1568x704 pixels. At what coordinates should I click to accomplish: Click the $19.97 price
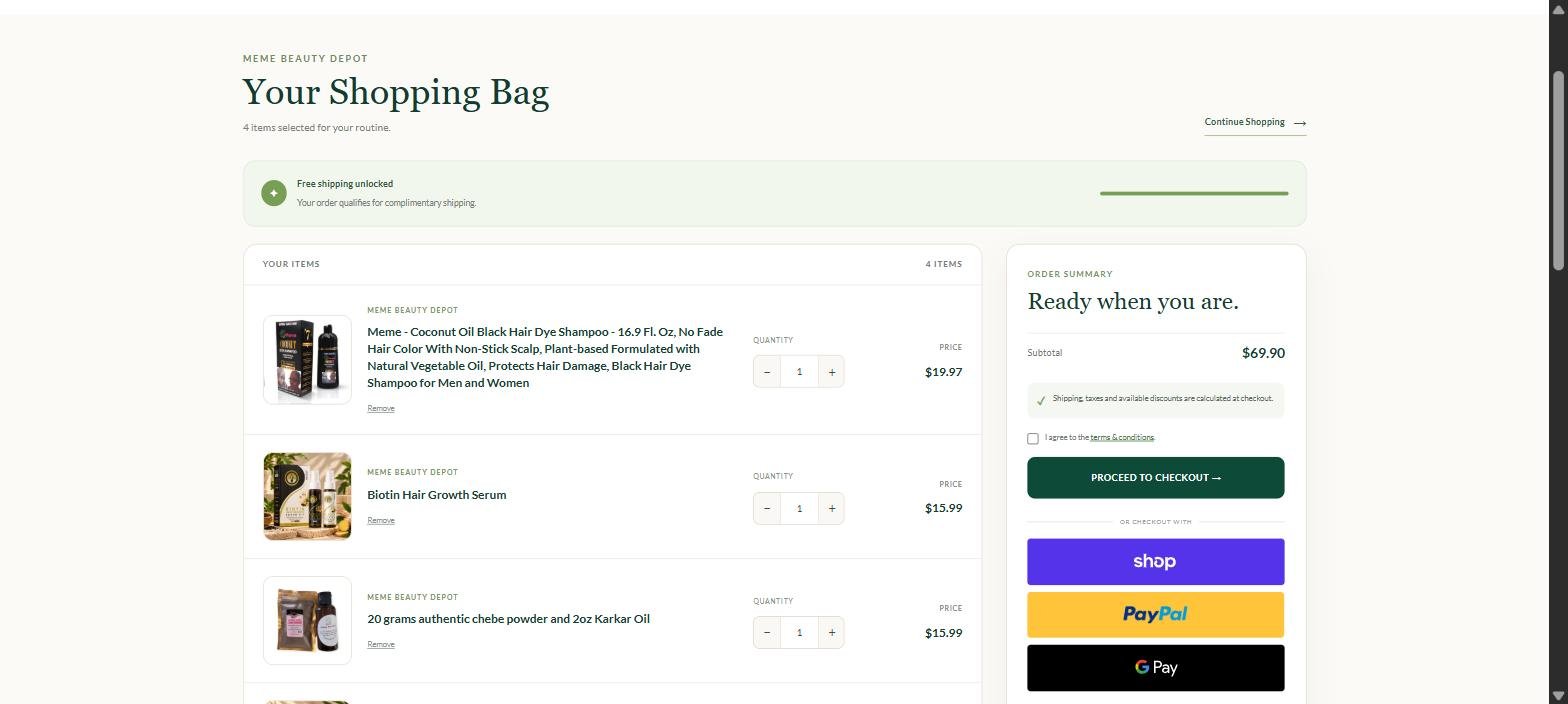(x=944, y=372)
